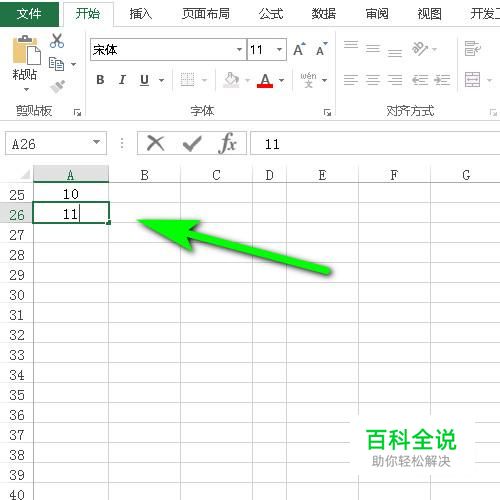Select Bottom Align icon

click(x=395, y=53)
